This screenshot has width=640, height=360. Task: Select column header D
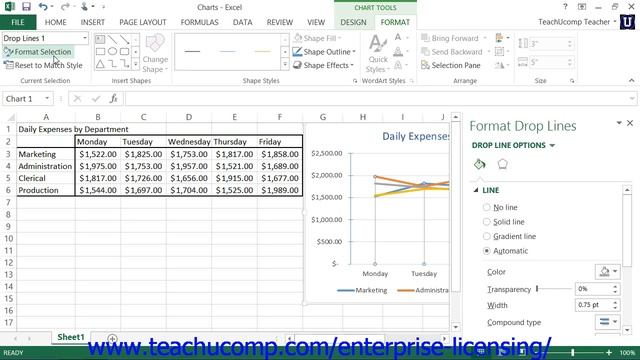[x=189, y=118]
